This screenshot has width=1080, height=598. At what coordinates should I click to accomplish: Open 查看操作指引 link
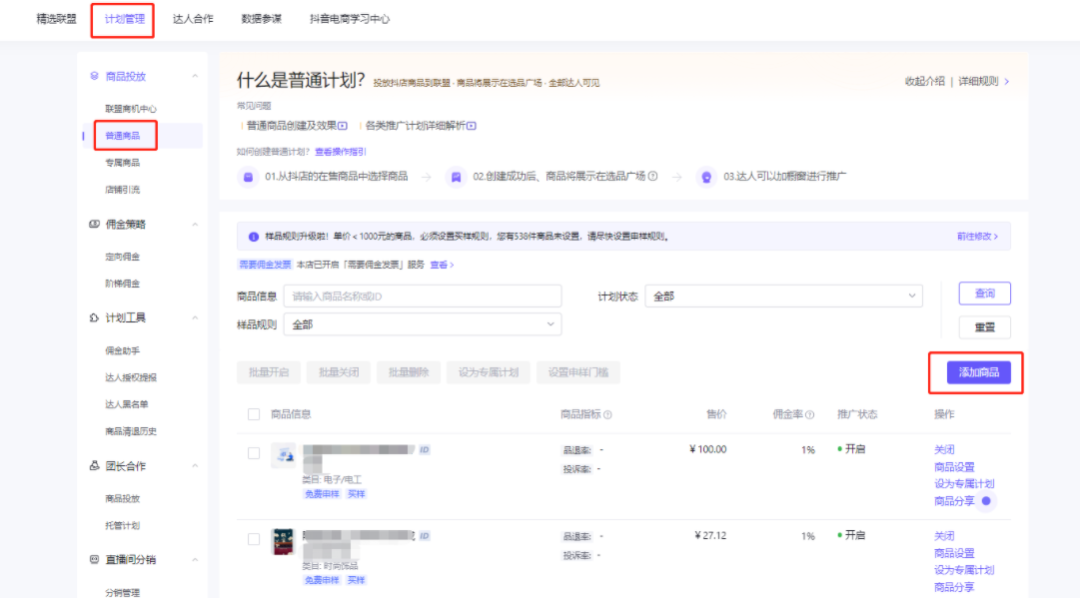tap(340, 152)
